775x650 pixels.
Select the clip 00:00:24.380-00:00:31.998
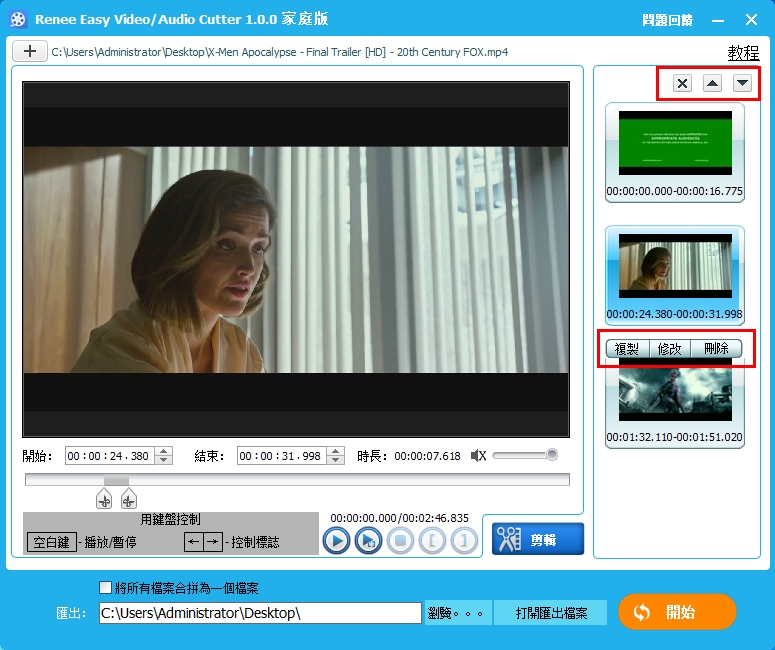tap(675, 275)
